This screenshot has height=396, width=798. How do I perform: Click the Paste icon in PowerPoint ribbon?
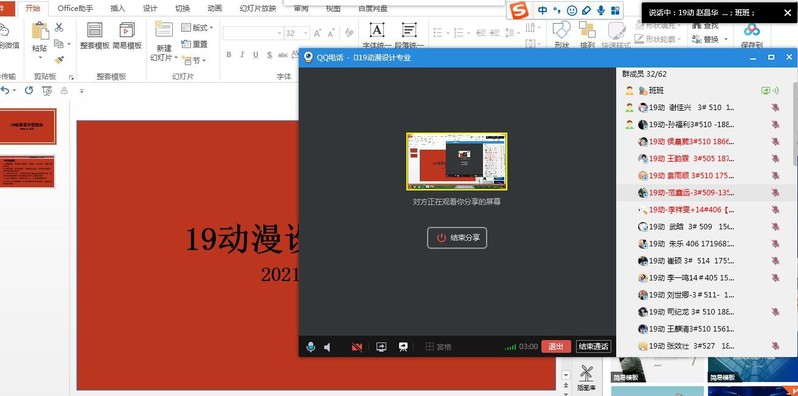click(x=40, y=31)
